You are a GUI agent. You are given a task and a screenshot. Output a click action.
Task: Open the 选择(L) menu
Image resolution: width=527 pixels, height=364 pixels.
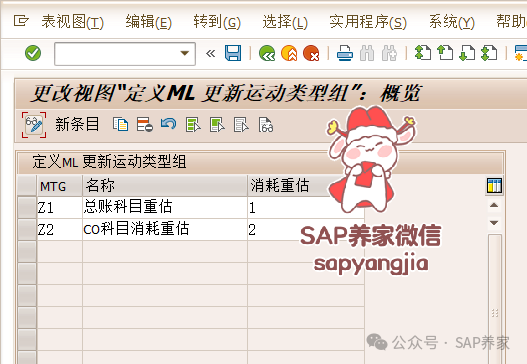click(285, 22)
